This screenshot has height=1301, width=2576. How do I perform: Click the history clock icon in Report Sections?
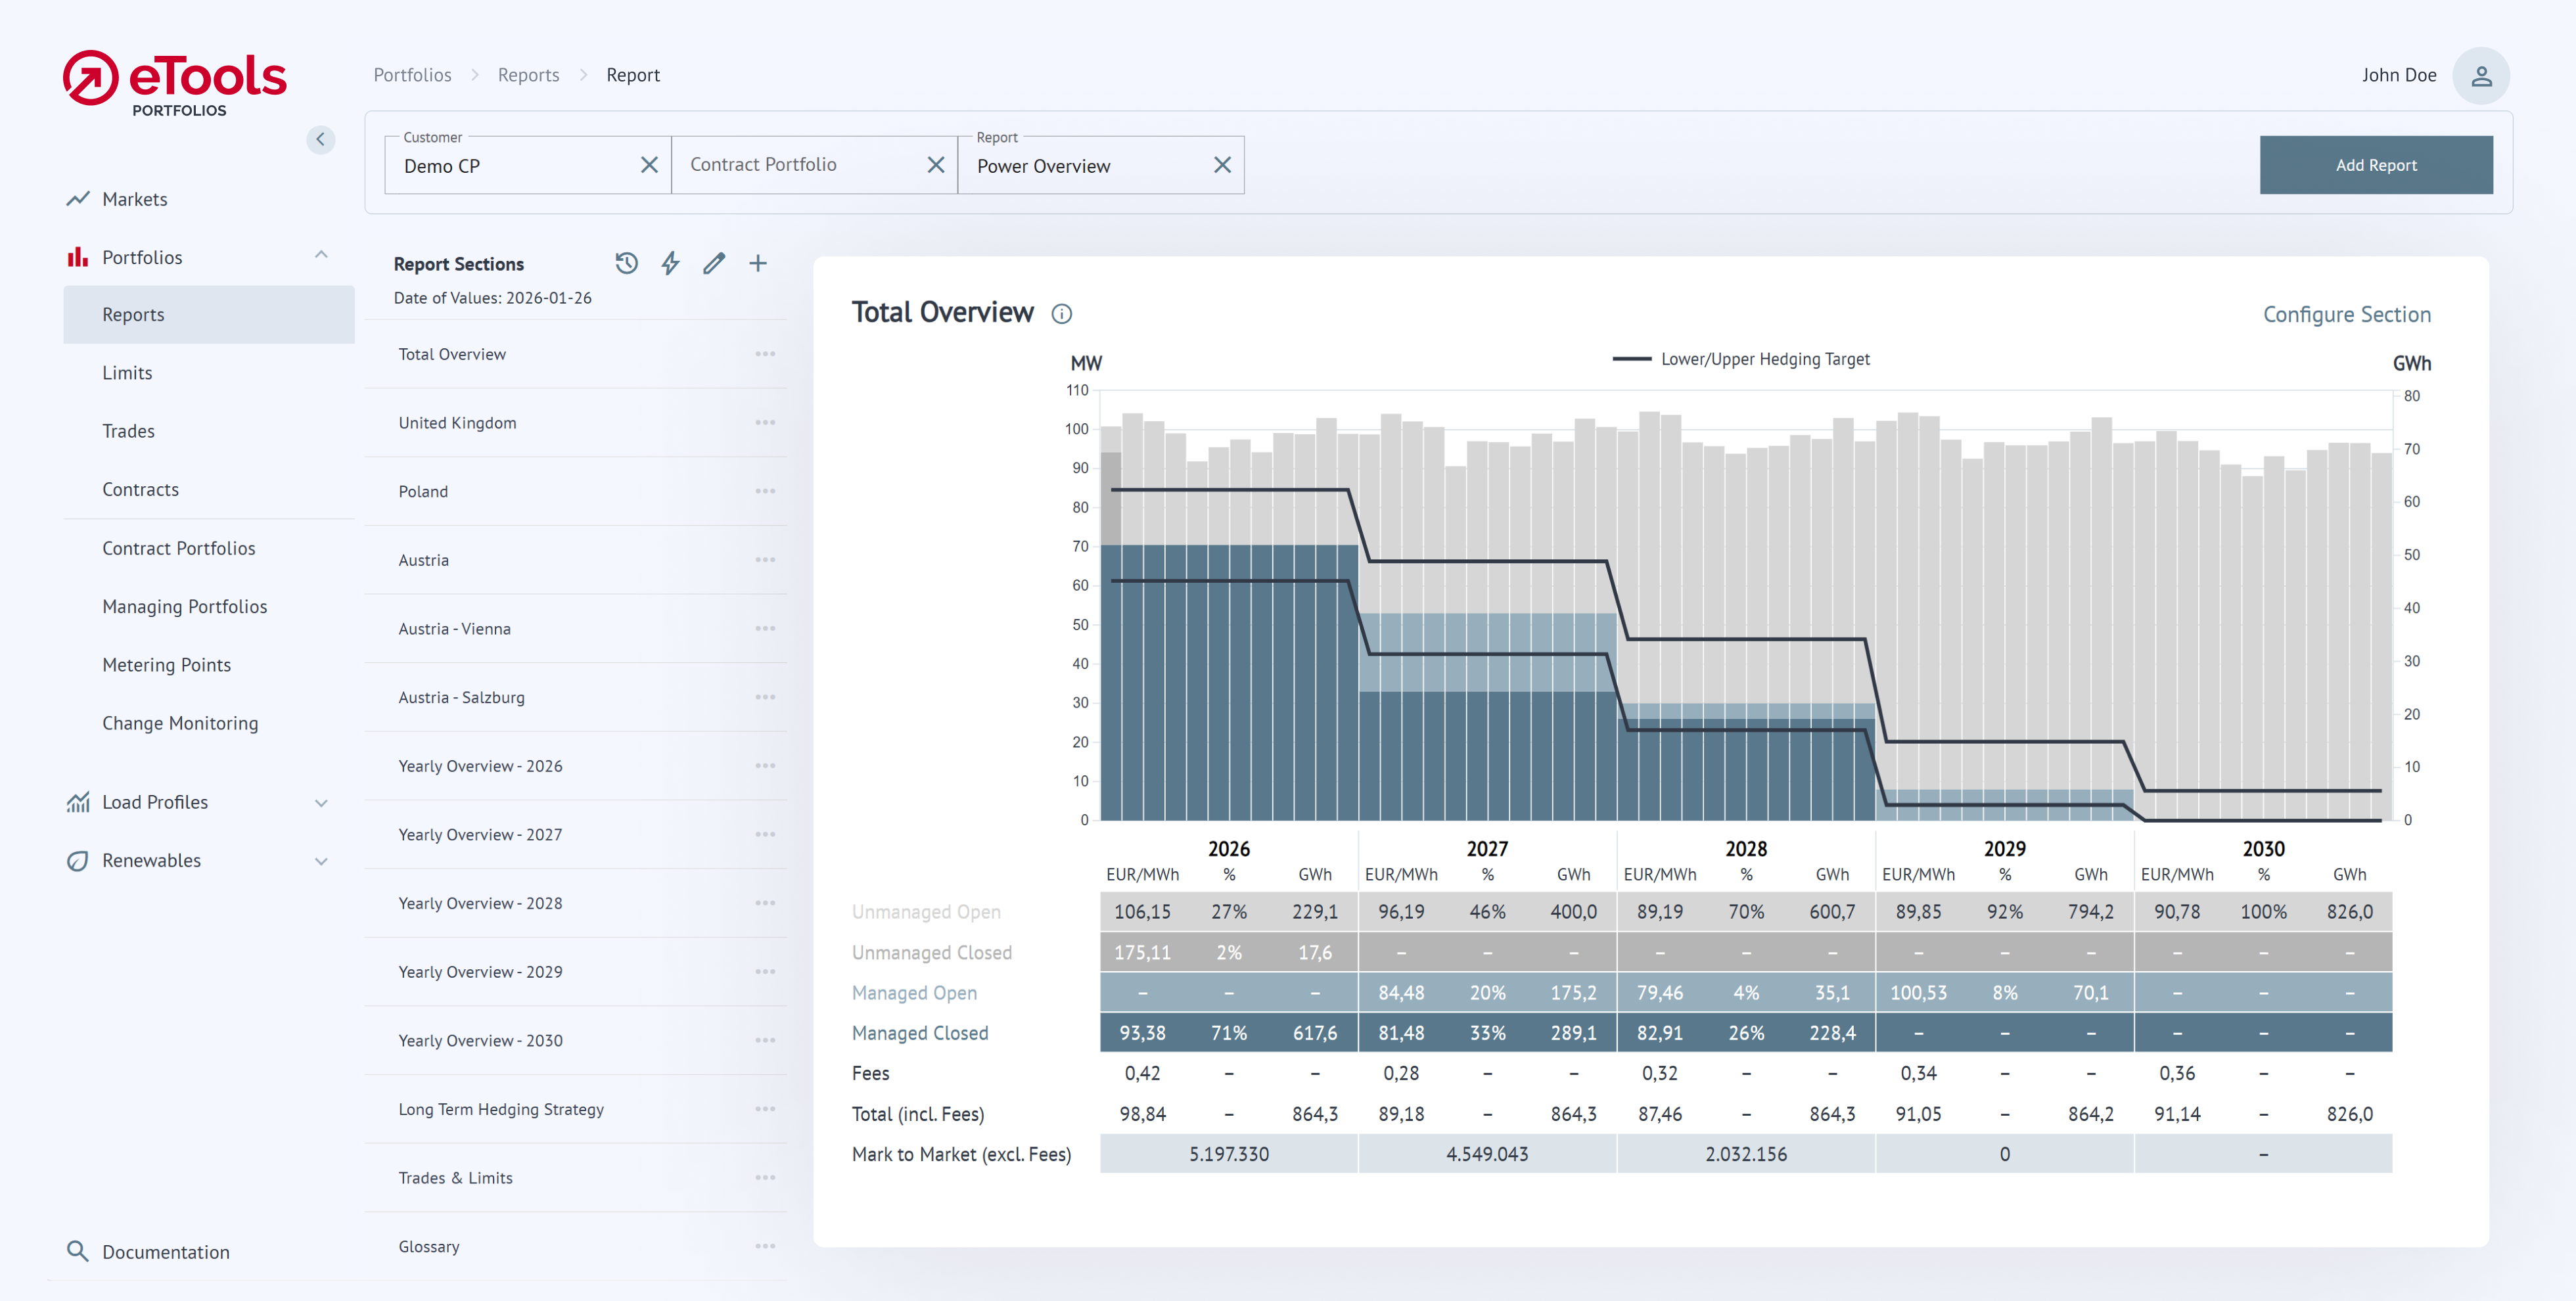coord(626,263)
